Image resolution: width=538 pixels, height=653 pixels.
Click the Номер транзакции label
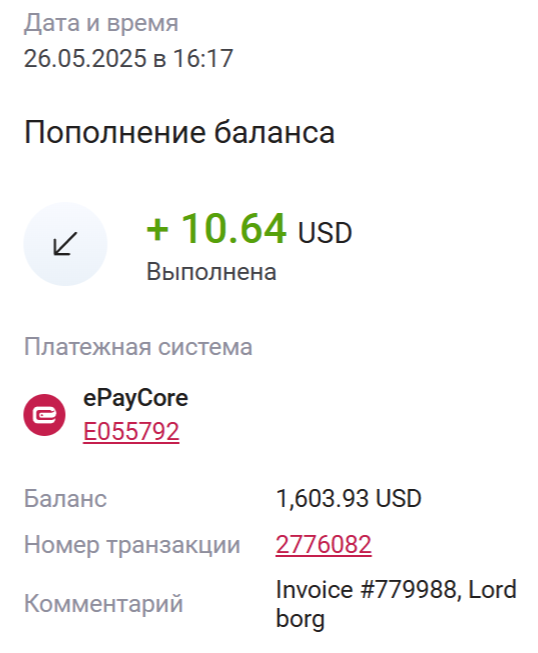(x=132, y=545)
